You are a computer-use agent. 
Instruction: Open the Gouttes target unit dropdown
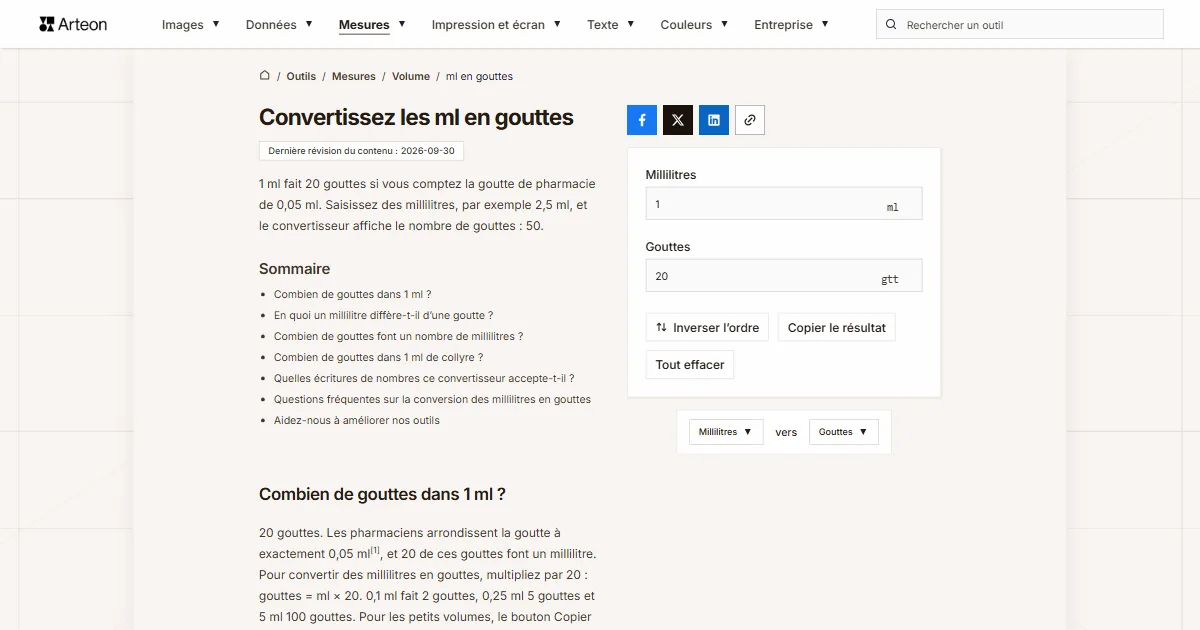tap(844, 432)
